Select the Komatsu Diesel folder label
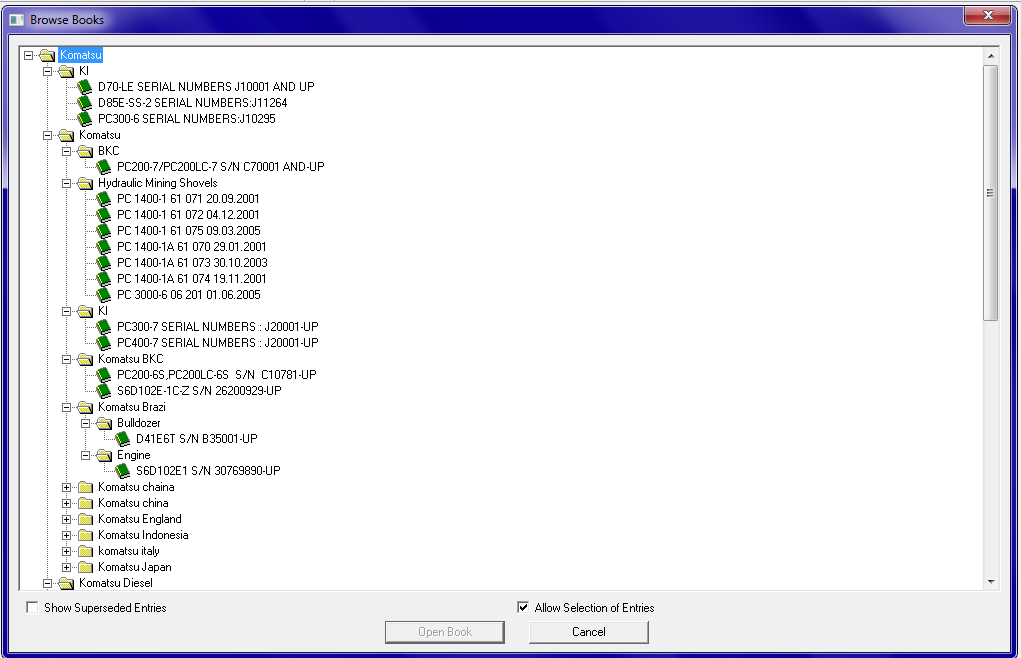The height and width of the screenshot is (658, 1021). [x=116, y=583]
